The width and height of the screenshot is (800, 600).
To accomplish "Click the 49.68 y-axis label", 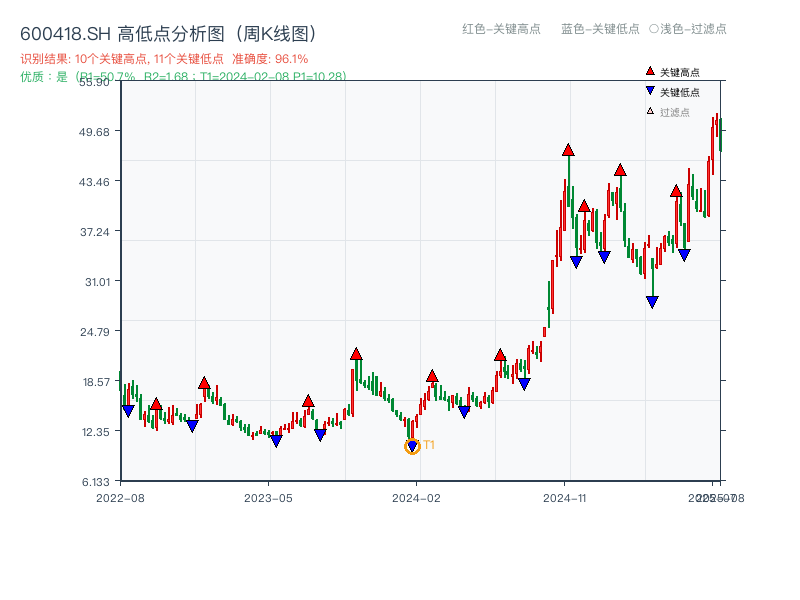I will point(94,132).
